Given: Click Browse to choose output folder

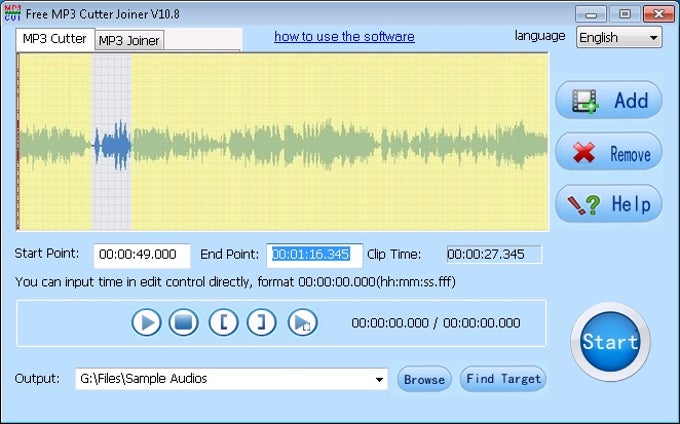Looking at the screenshot, I should pos(424,380).
